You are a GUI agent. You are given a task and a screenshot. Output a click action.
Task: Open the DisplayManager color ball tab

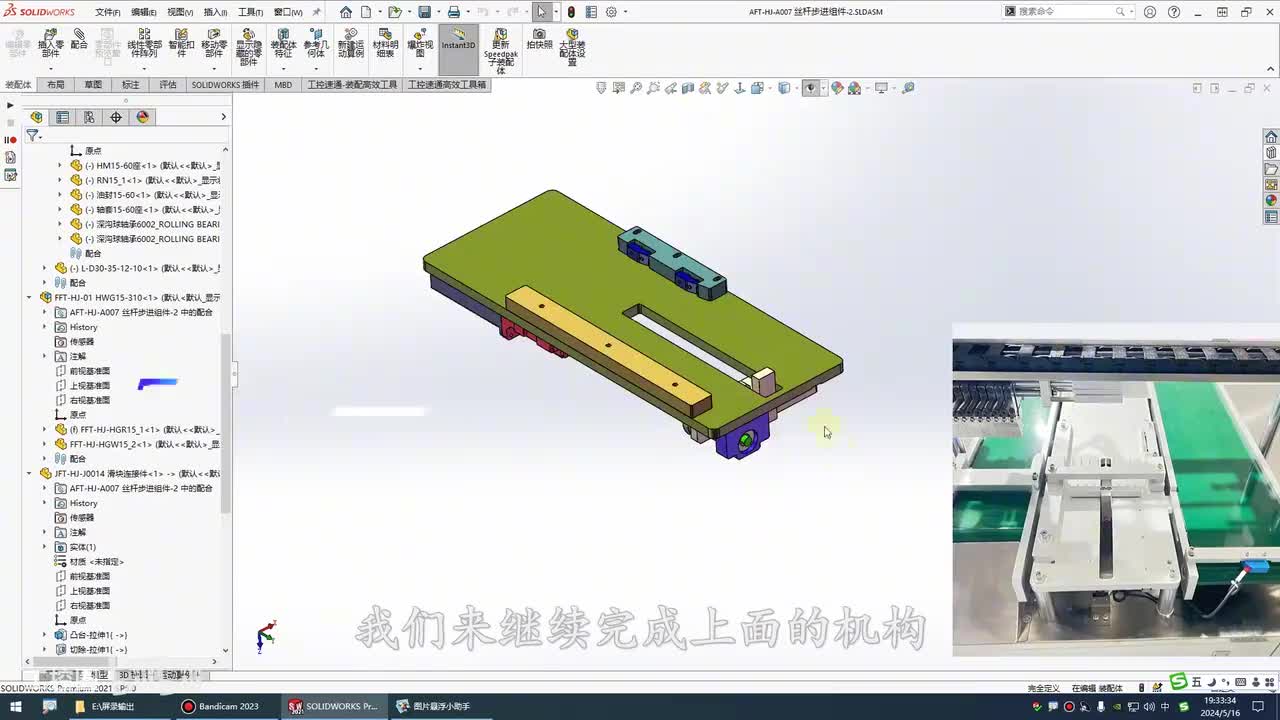[x=143, y=117]
